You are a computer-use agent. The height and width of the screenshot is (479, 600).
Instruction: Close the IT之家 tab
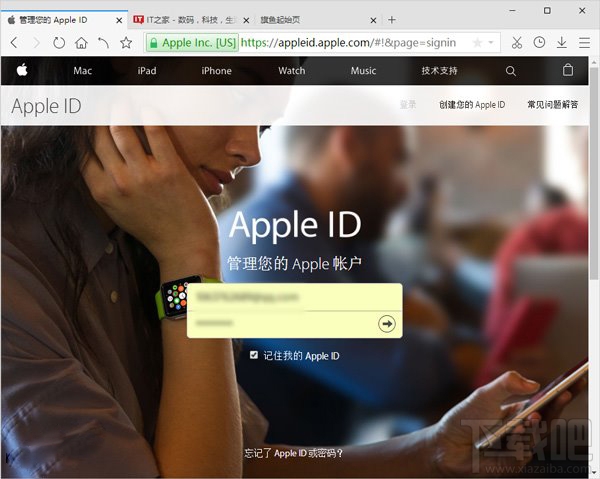pos(246,20)
